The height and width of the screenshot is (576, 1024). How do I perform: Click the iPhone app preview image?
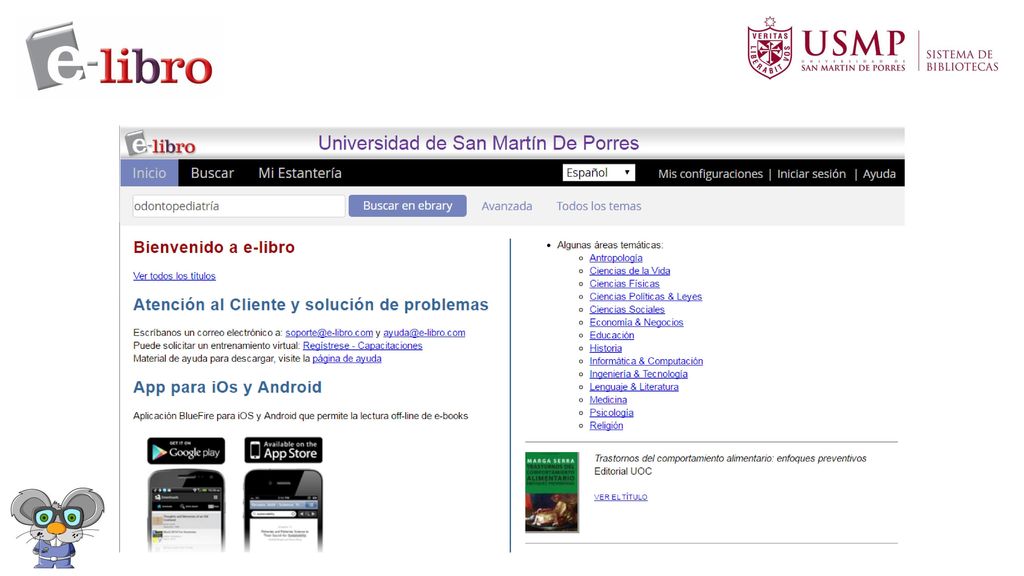tap(283, 511)
